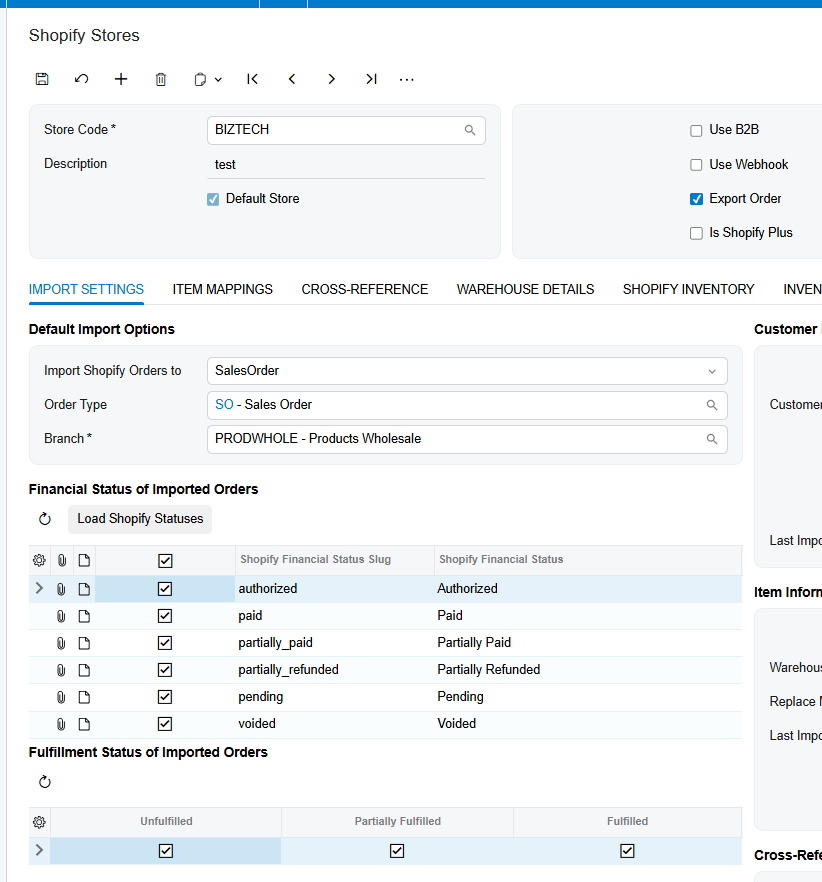Open Store Code lookup magnifier

click(470, 130)
